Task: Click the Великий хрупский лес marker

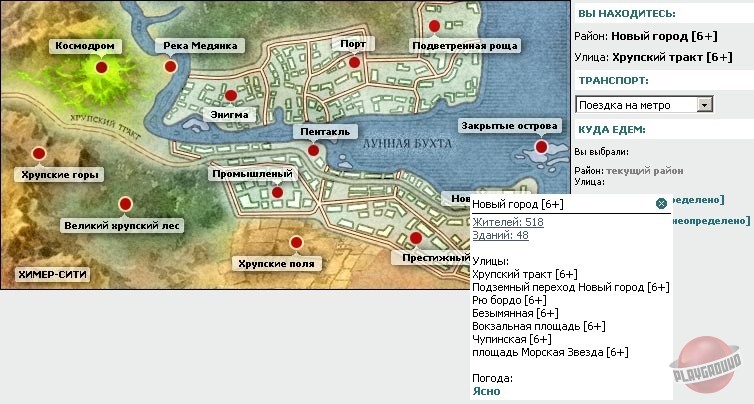Action: pos(125,204)
